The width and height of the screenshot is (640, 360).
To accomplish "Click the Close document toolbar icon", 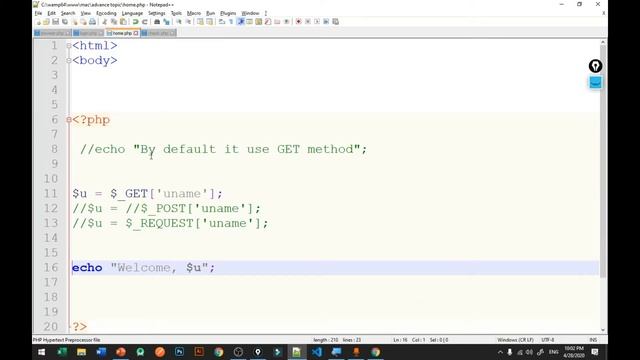I will (x=75, y=22).
